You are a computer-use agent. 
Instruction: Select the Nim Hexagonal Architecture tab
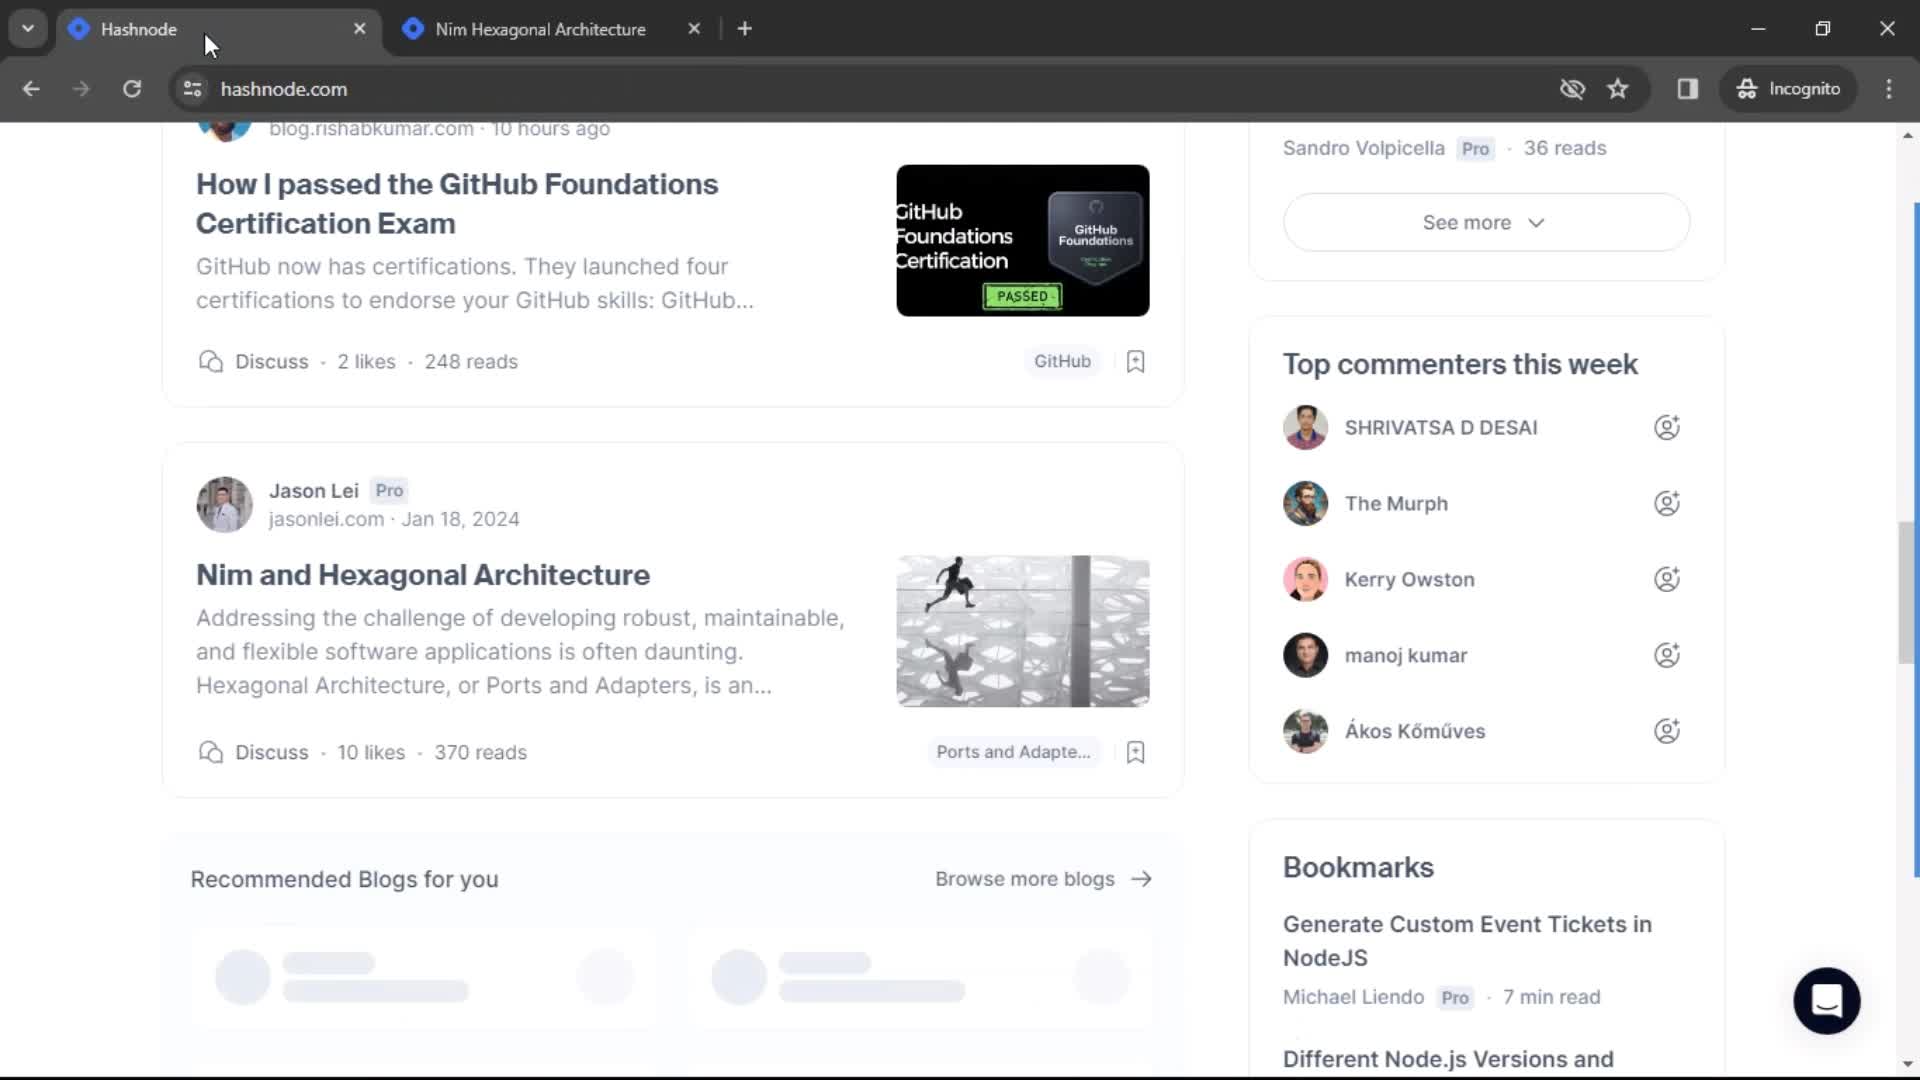(541, 29)
